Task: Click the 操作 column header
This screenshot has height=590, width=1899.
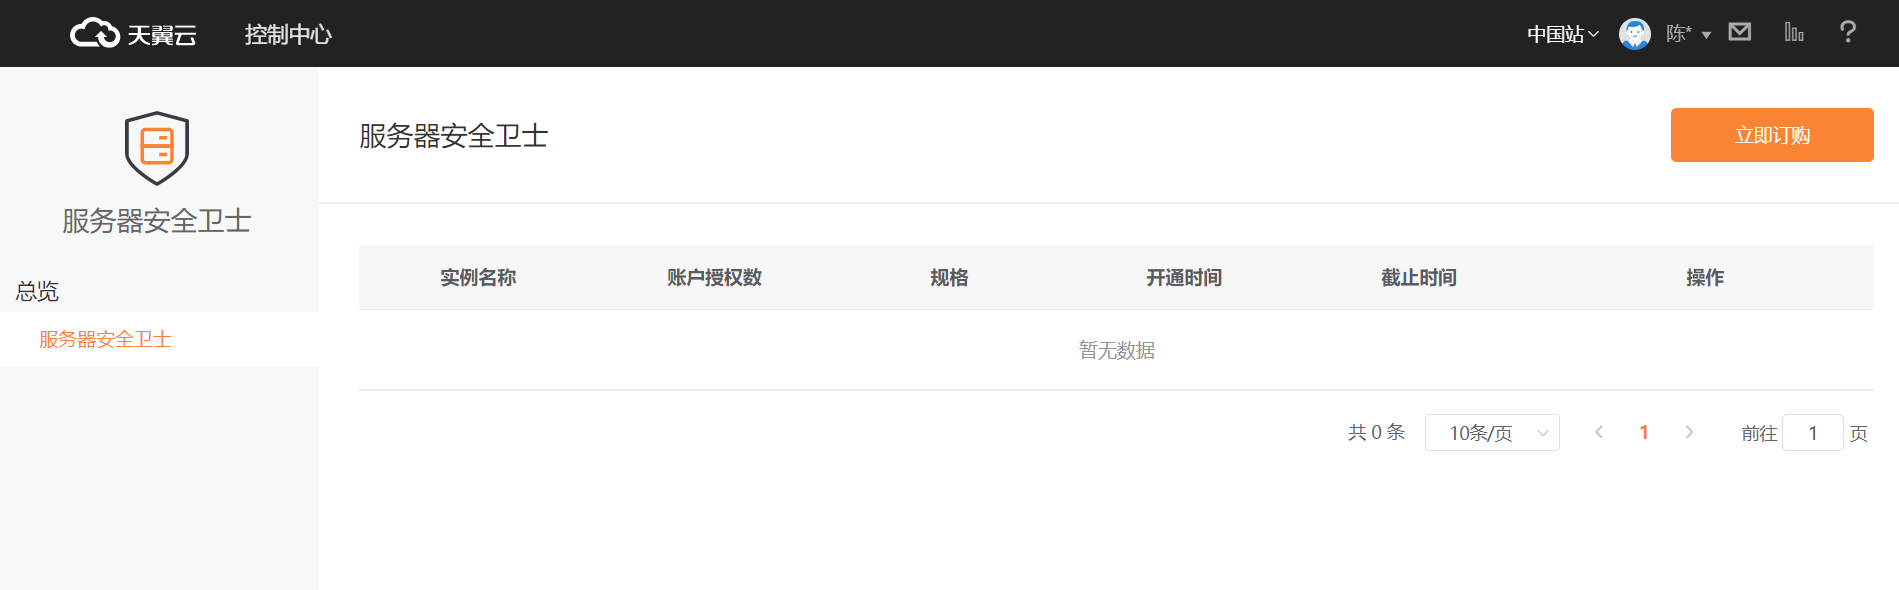Action: click(1705, 278)
